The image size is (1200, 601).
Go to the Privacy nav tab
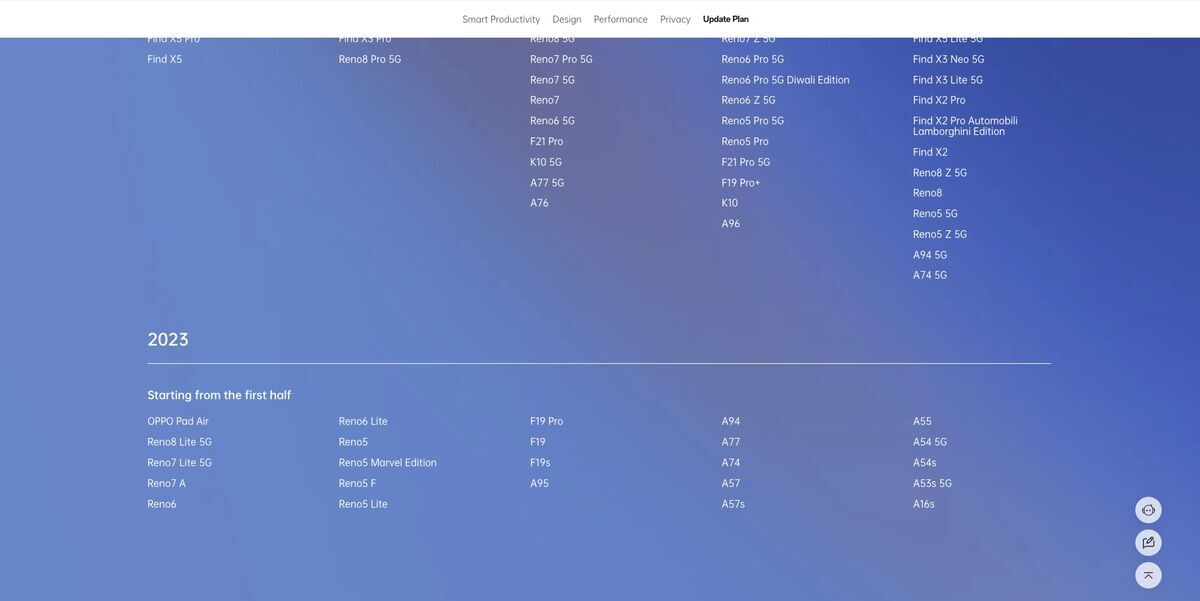pyautogui.click(x=675, y=19)
